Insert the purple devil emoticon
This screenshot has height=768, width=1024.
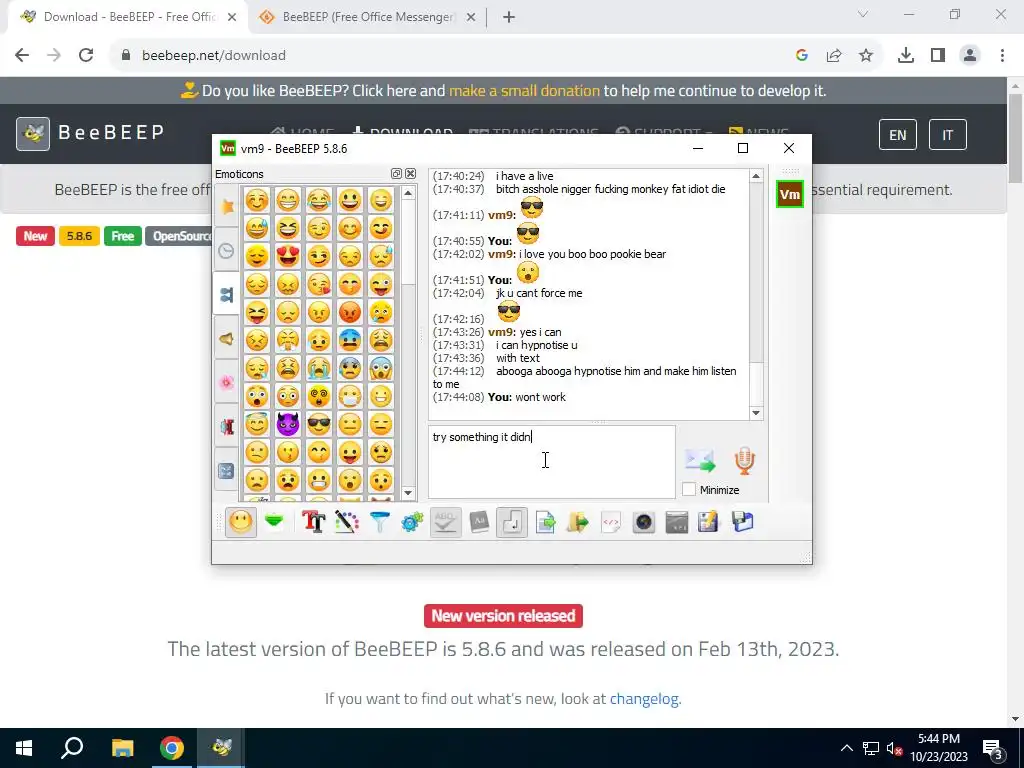(x=288, y=424)
